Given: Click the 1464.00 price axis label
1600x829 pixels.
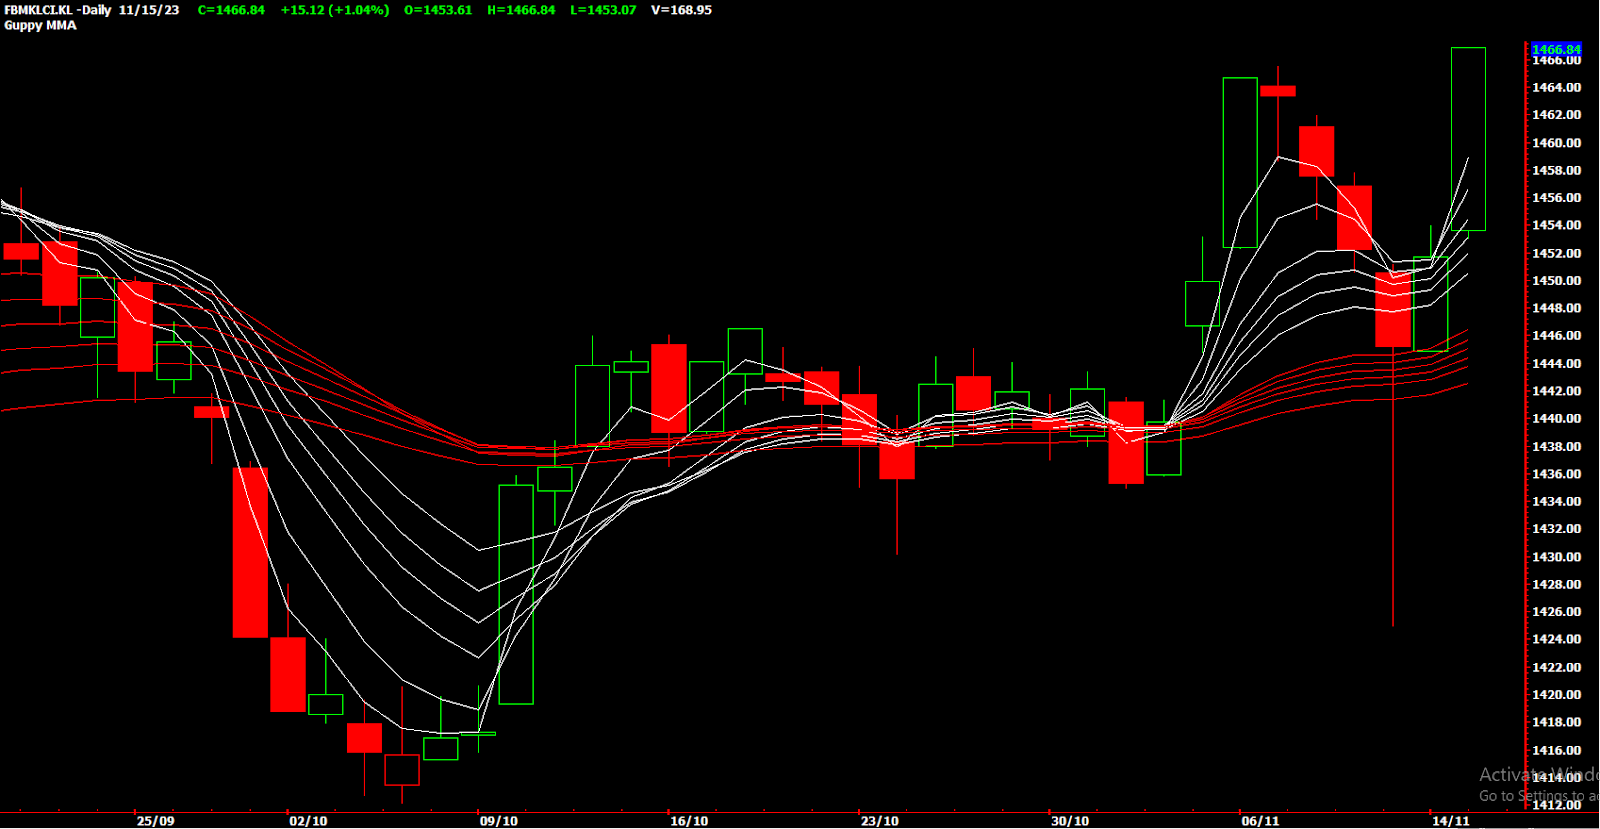Looking at the screenshot, I should 1557,88.
